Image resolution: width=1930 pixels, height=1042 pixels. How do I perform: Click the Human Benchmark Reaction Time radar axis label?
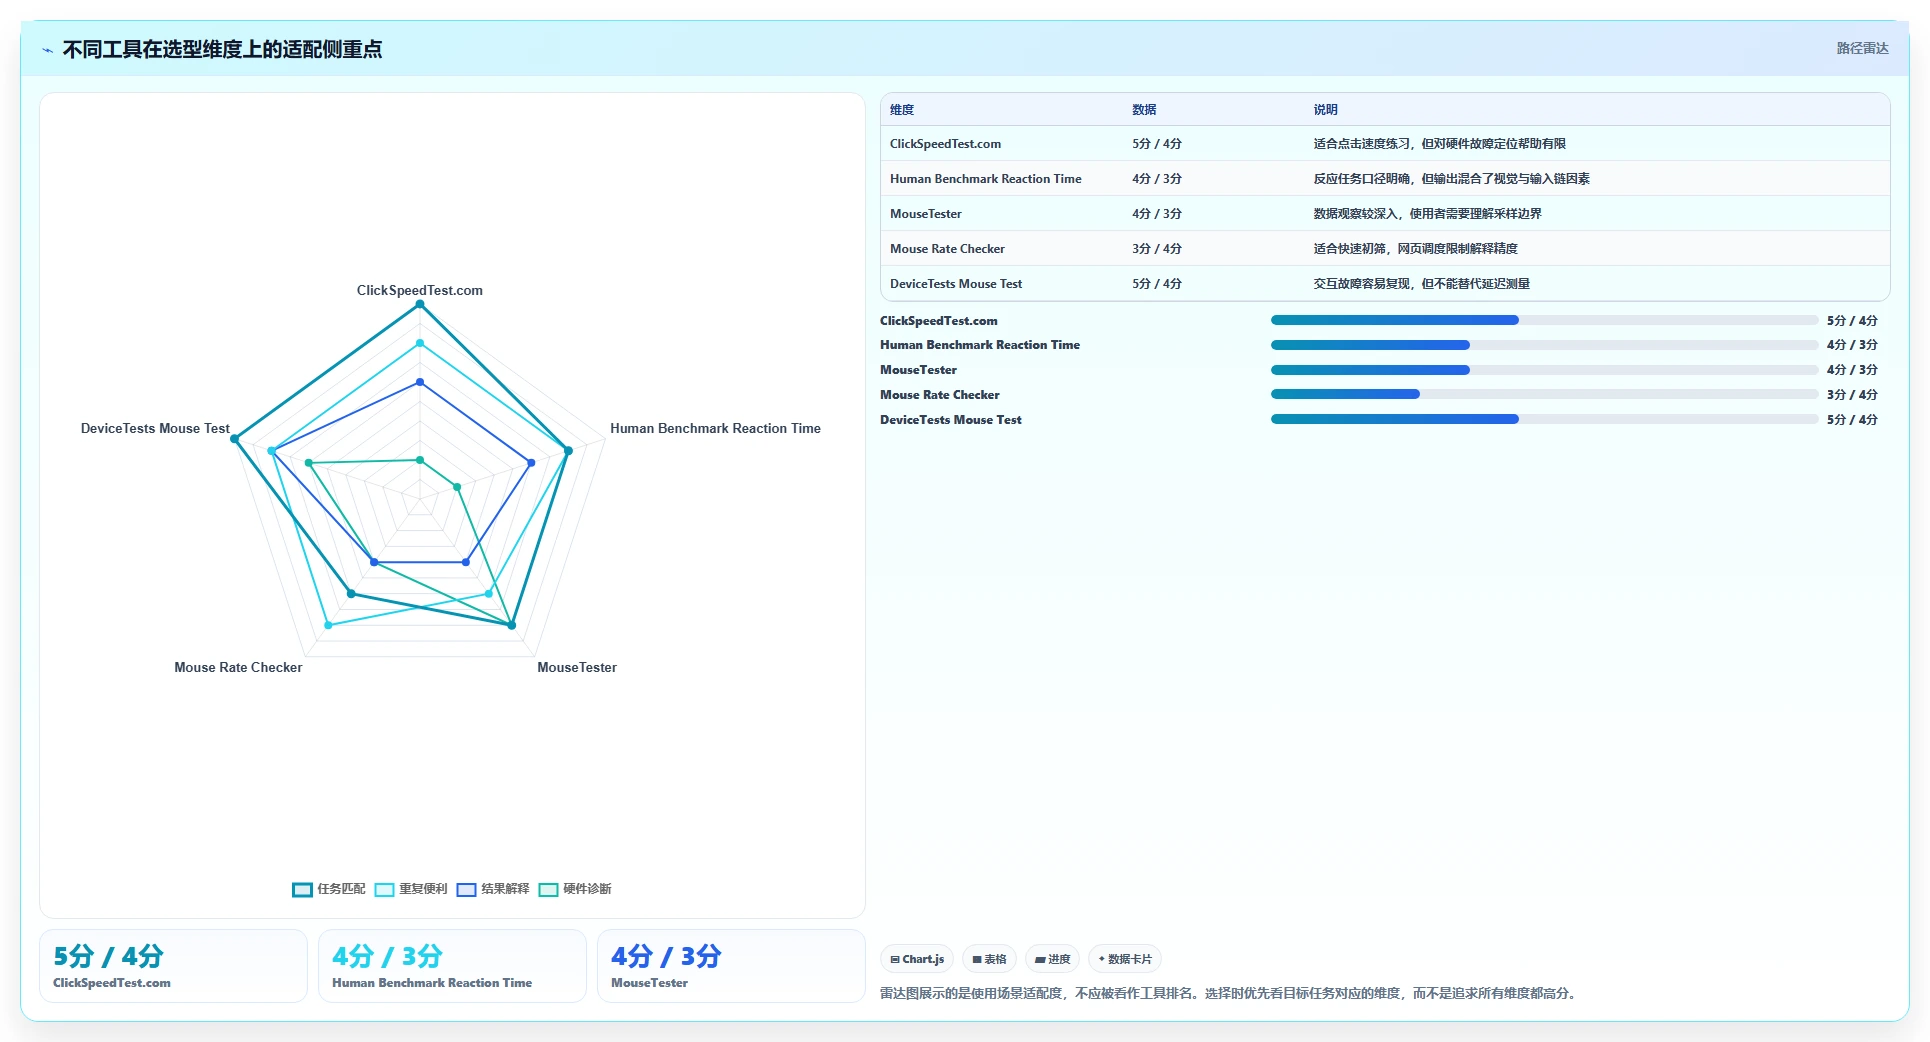(x=715, y=428)
